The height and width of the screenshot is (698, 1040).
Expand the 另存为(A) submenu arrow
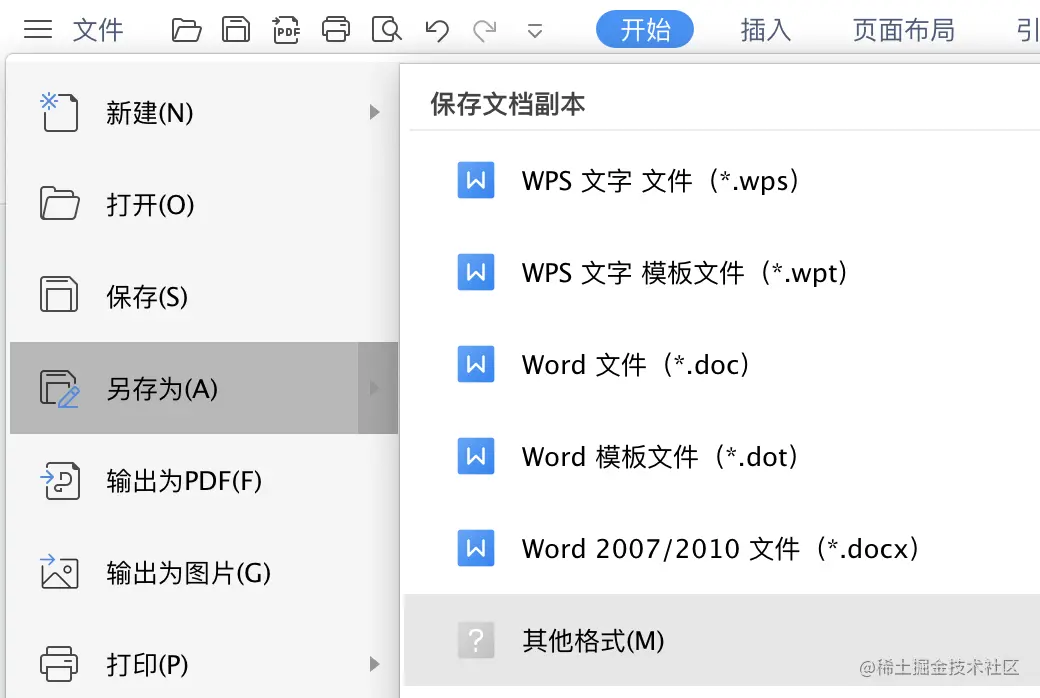click(x=374, y=387)
